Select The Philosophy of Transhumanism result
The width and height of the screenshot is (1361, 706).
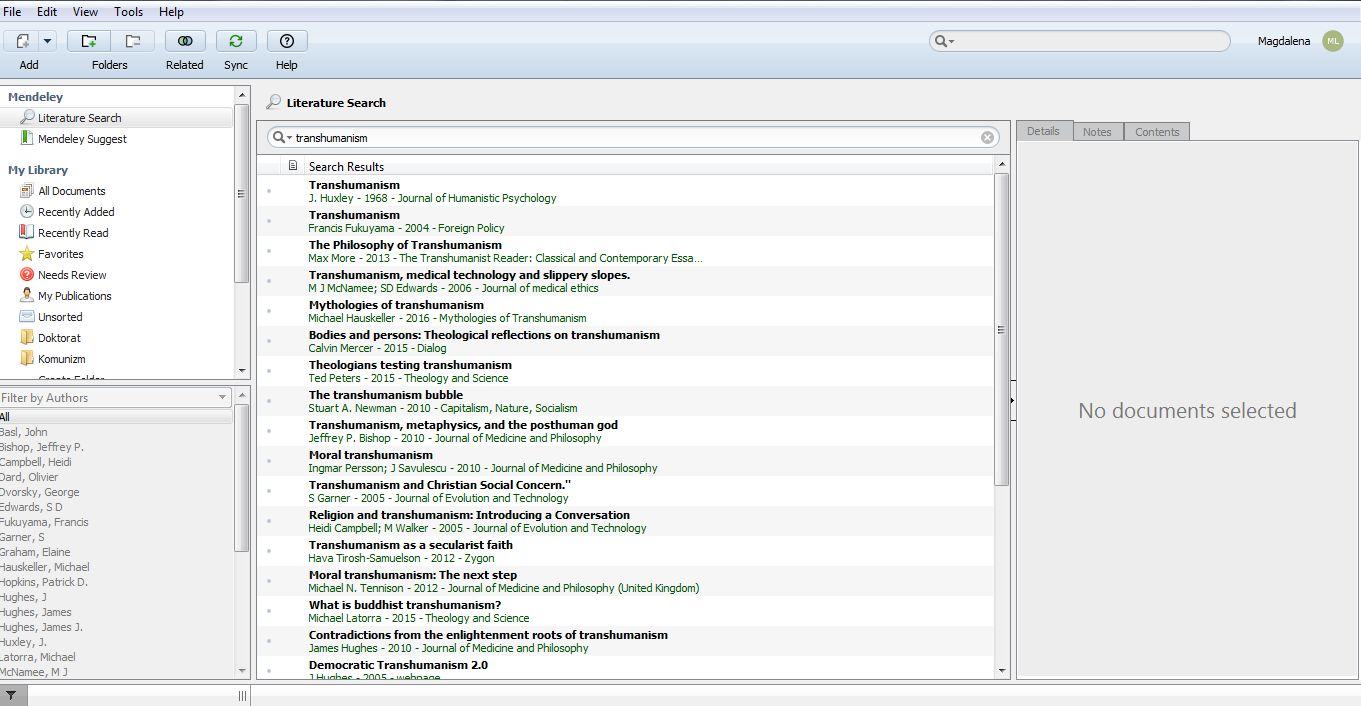click(626, 251)
